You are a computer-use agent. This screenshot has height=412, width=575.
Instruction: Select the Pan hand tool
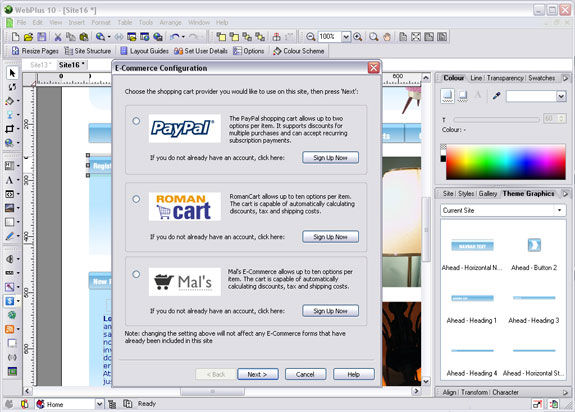tap(387, 37)
